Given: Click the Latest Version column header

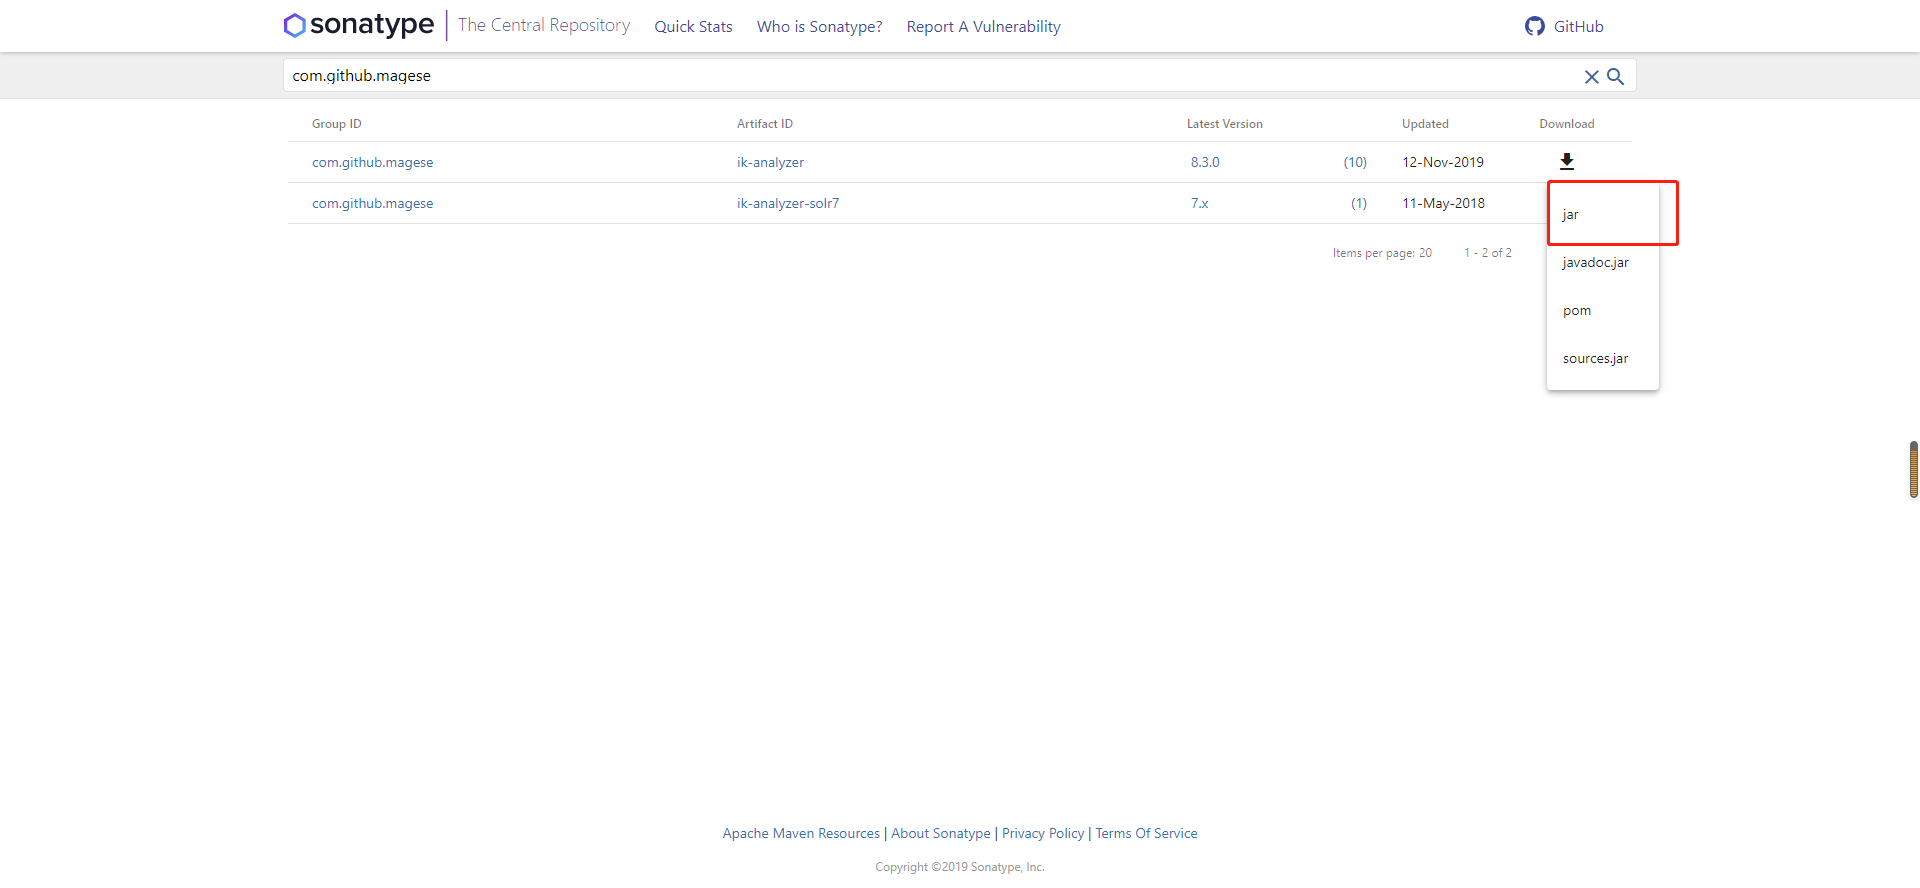Looking at the screenshot, I should click(1224, 124).
